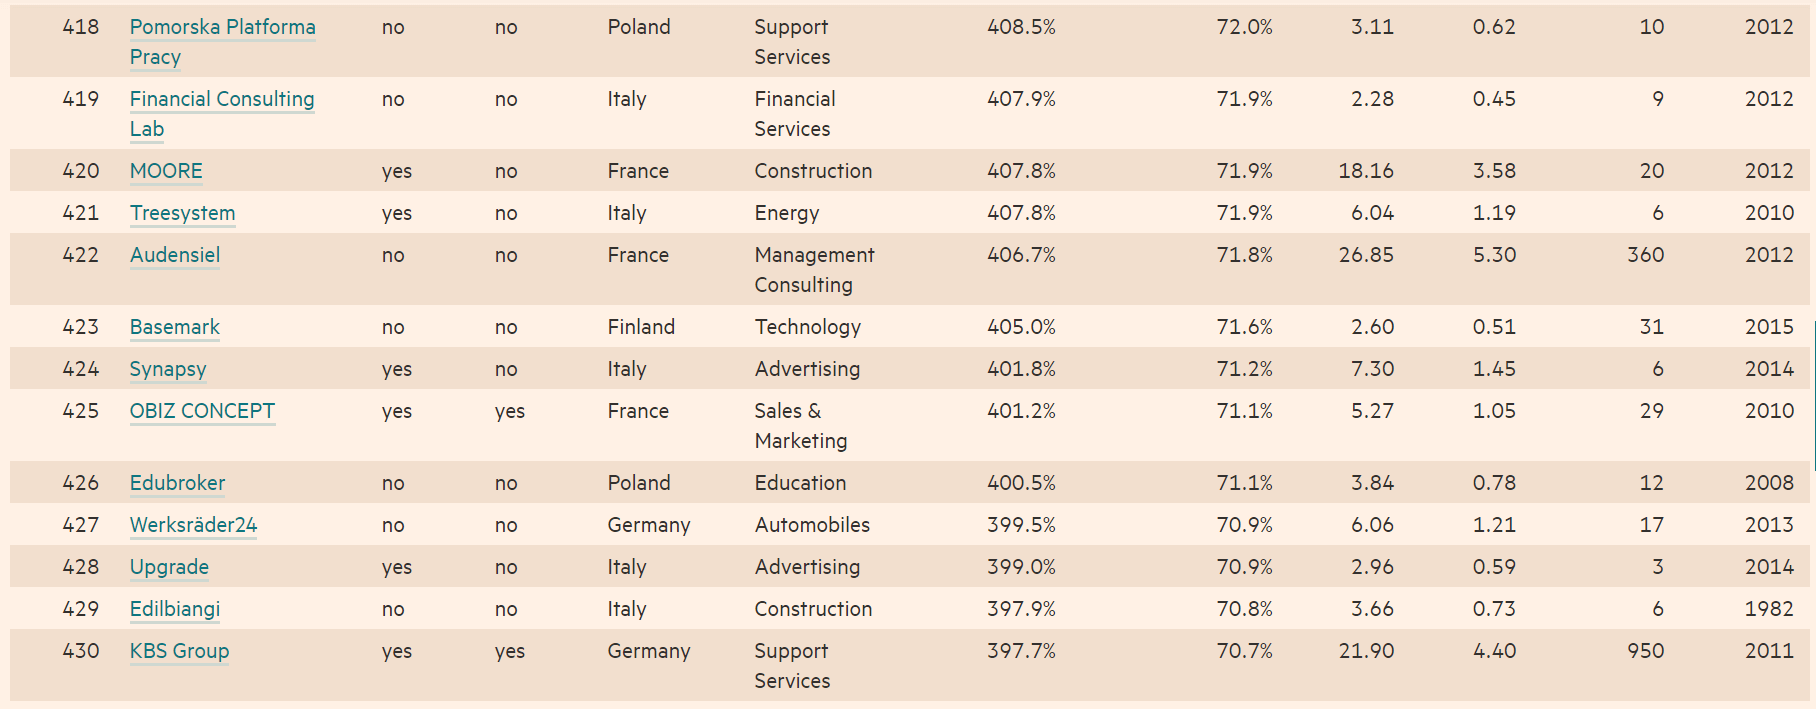Select the Management Consulting sector cell
This screenshot has height=709, width=1816.
click(814, 270)
